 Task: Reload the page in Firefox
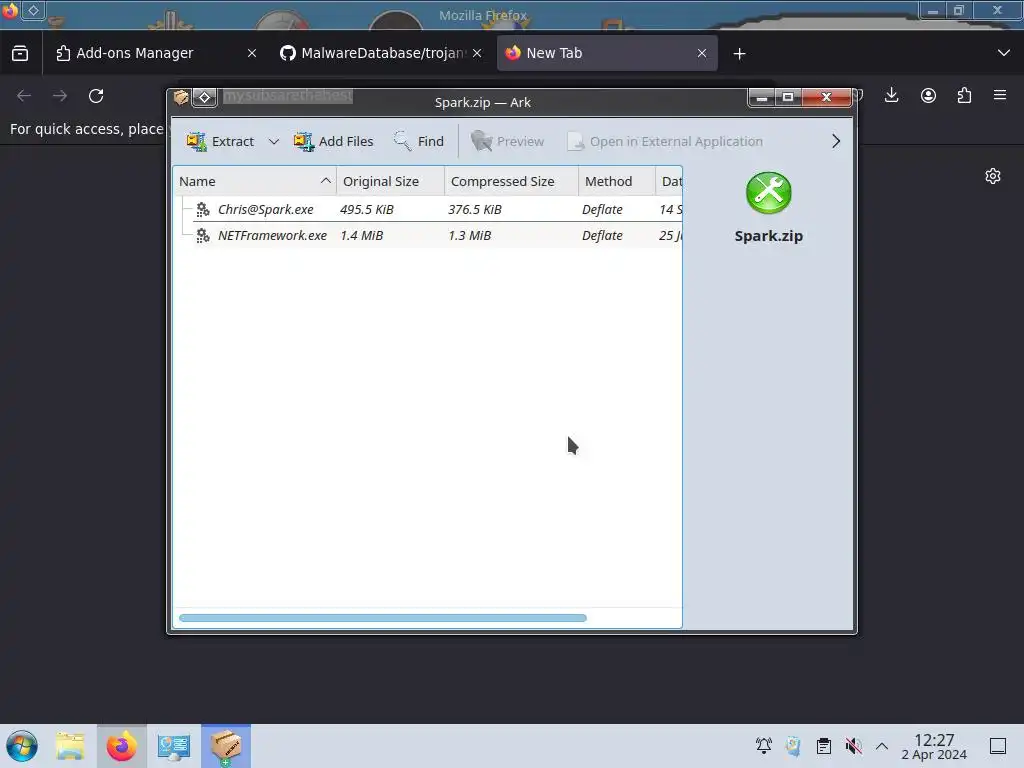pyautogui.click(x=96, y=96)
